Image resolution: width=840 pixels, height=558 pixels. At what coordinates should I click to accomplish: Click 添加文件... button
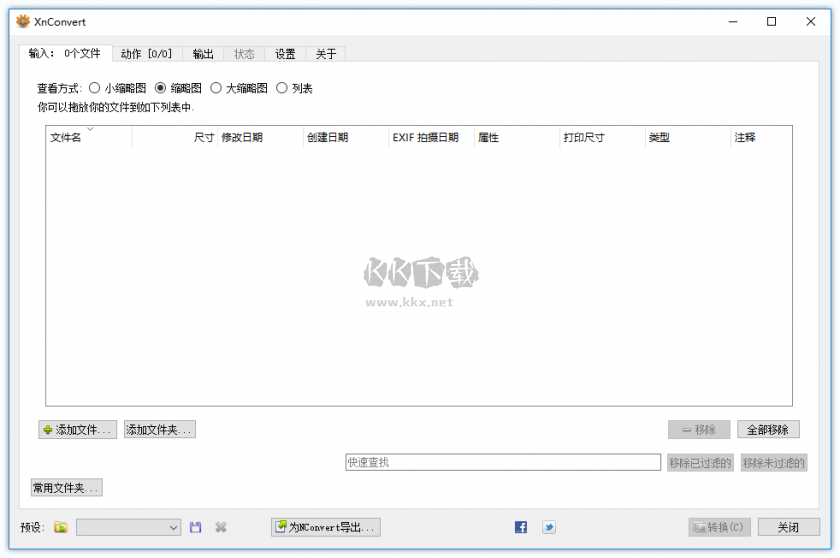tap(78, 429)
